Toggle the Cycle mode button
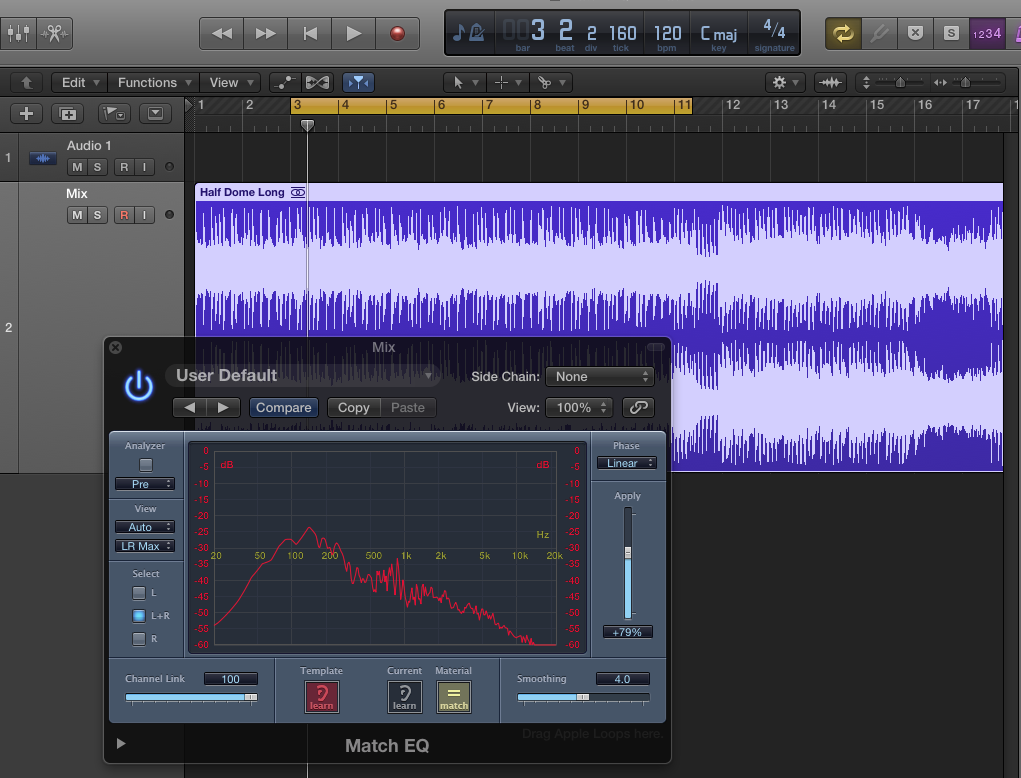Image resolution: width=1021 pixels, height=778 pixels. tap(844, 33)
